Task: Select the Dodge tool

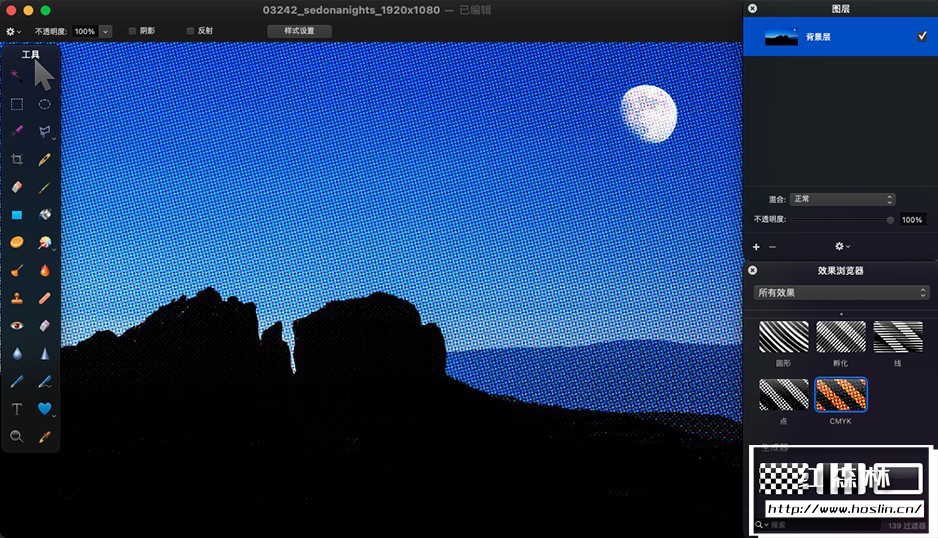Action: (x=17, y=270)
